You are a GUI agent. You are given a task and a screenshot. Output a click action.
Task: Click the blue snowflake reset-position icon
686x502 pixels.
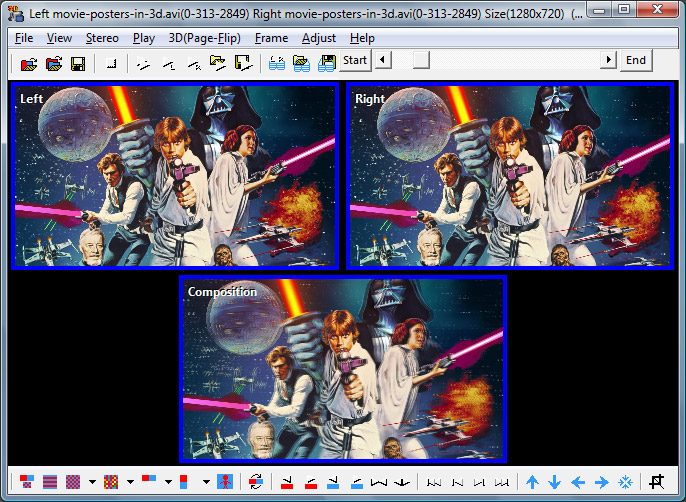point(625,482)
